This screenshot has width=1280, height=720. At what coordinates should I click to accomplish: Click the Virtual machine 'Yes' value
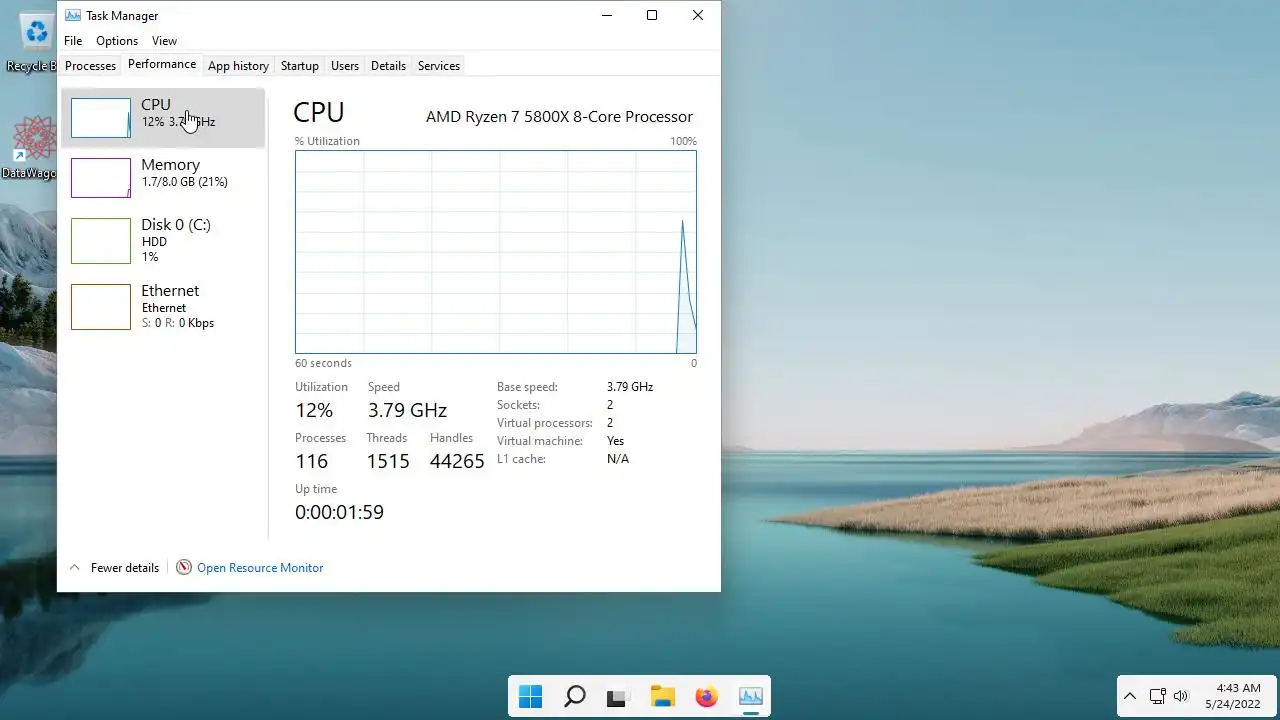click(615, 441)
